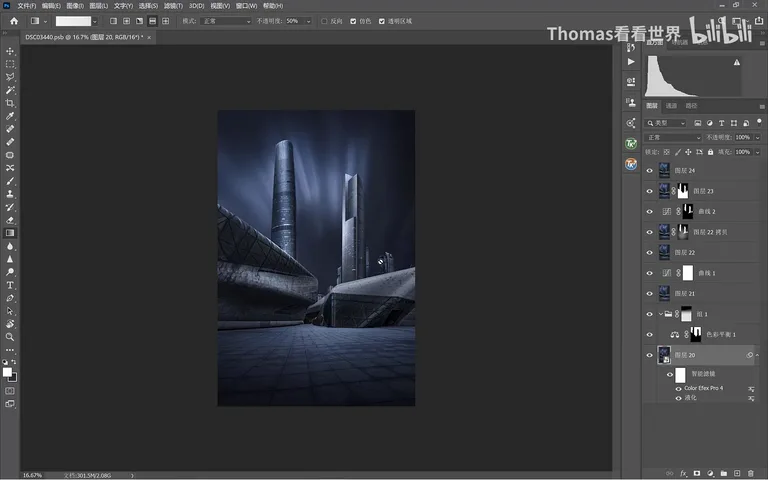Click the Lock all padlock icon

tap(710, 152)
